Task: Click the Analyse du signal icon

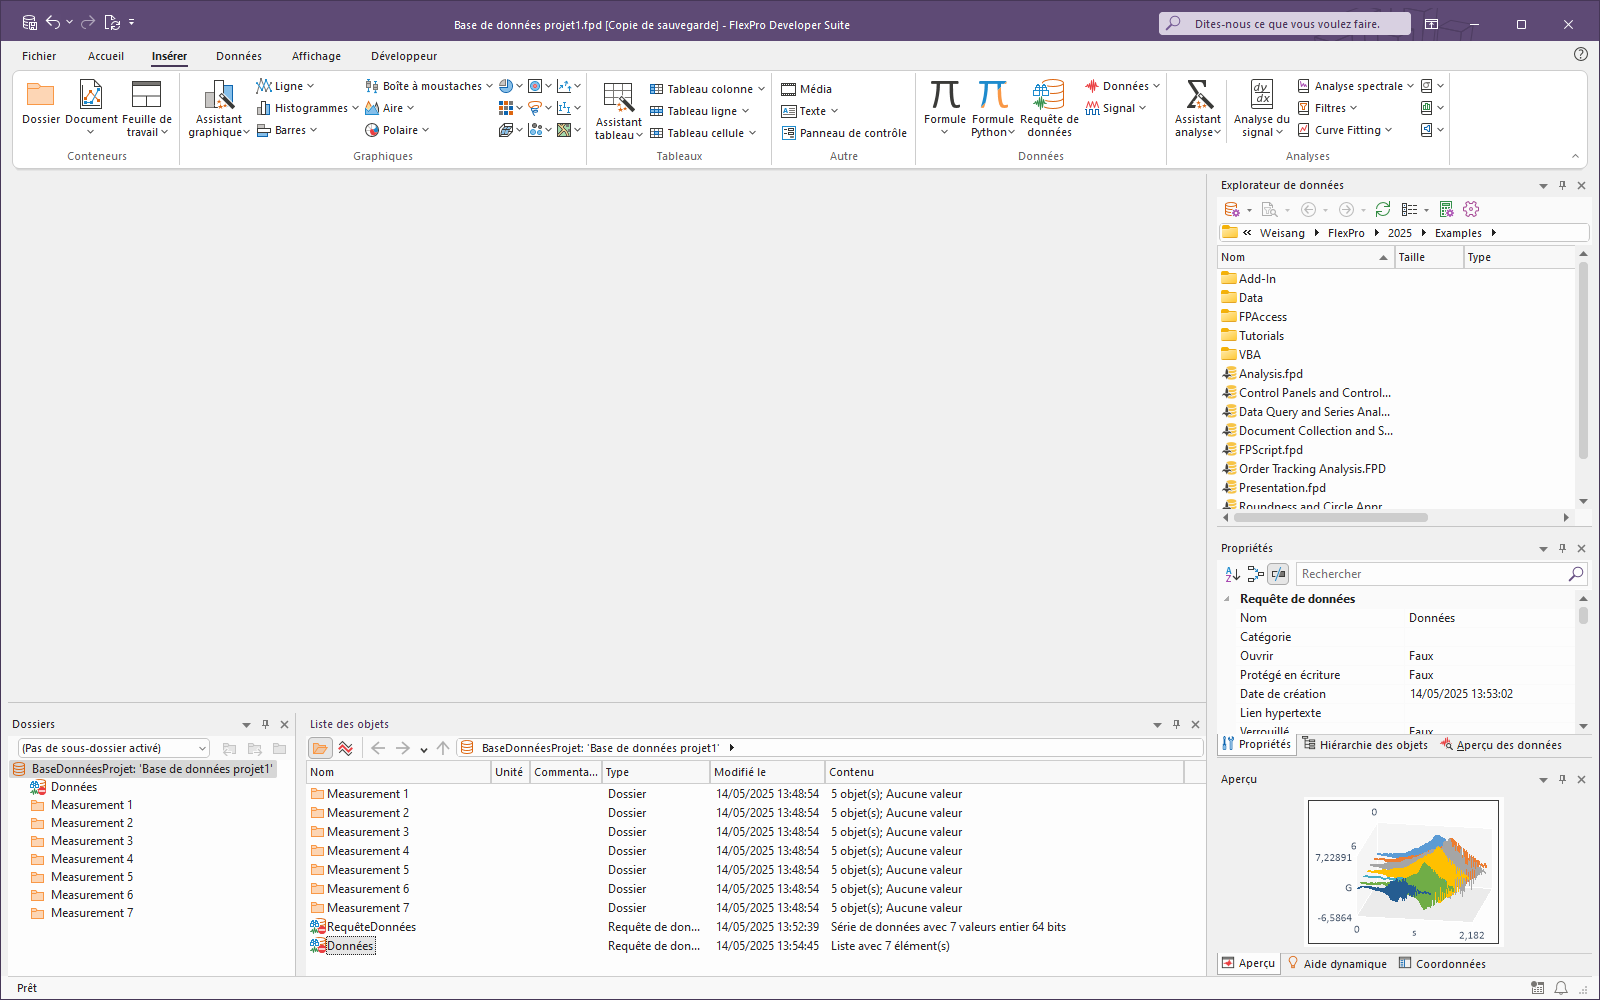Action: click(x=1261, y=96)
